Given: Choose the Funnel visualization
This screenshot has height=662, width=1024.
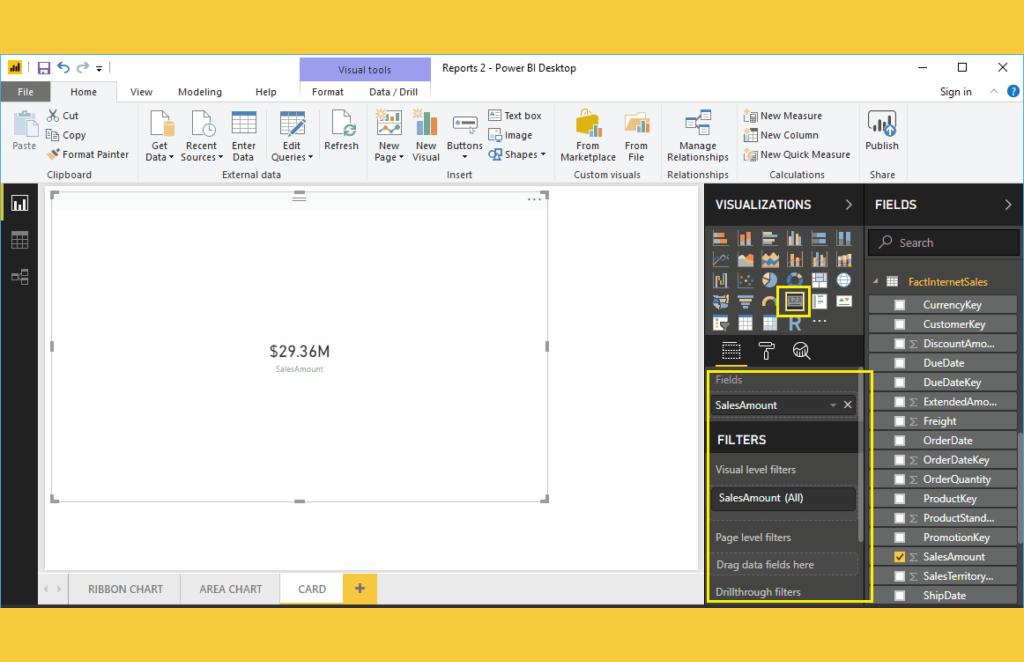Looking at the screenshot, I should (x=744, y=302).
